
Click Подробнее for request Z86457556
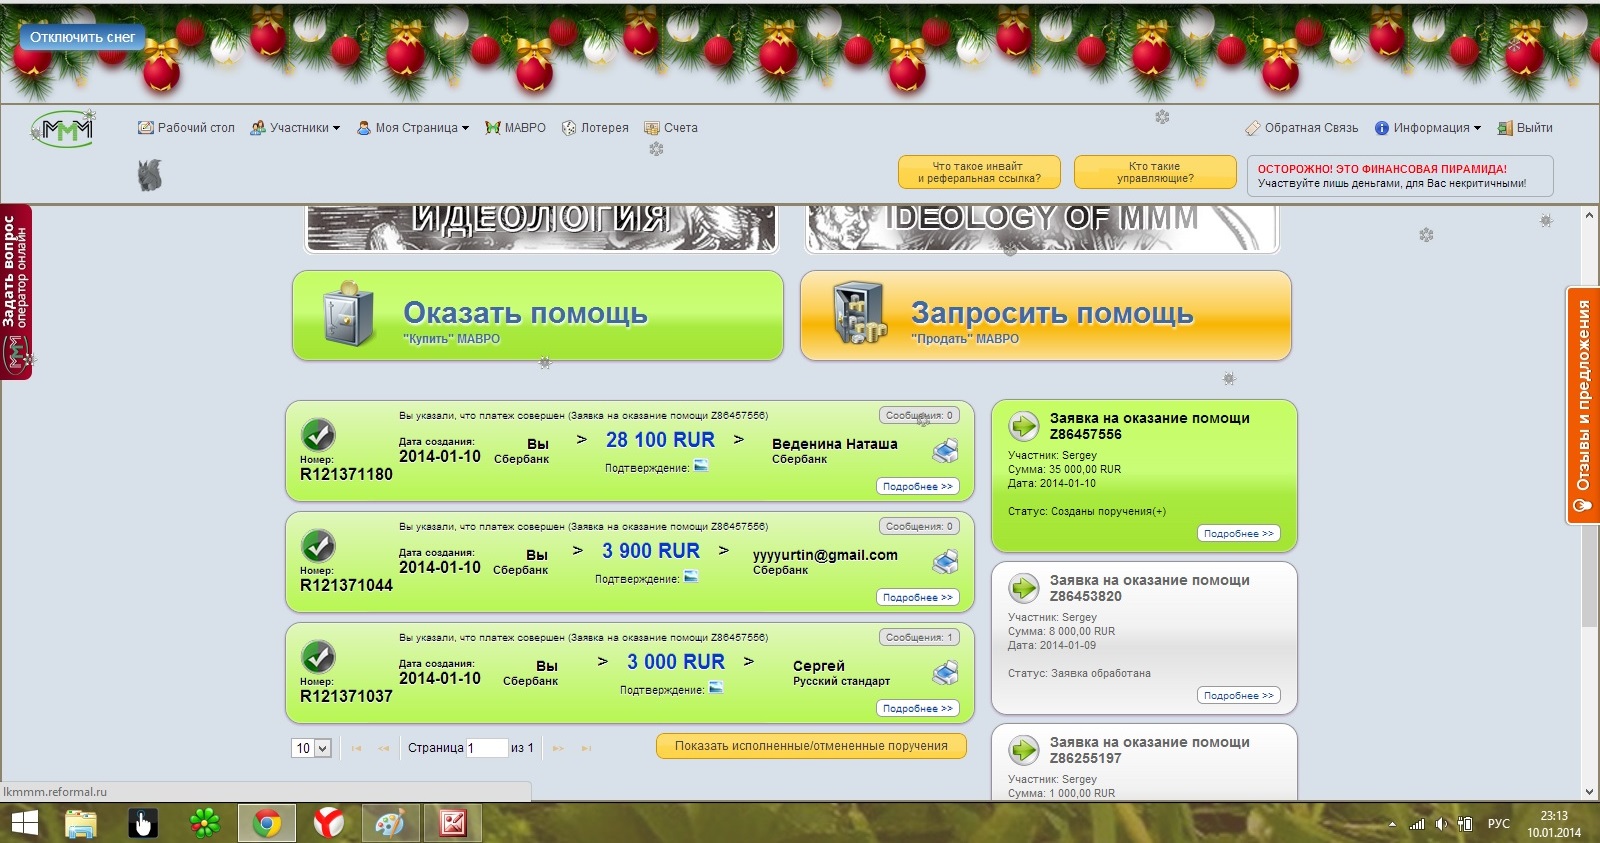pyautogui.click(x=1239, y=534)
